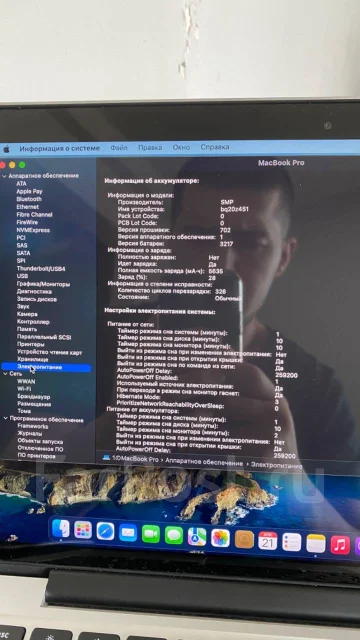Open the Информация о системе menu
Screen dimensions: 360x640
click(60, 149)
